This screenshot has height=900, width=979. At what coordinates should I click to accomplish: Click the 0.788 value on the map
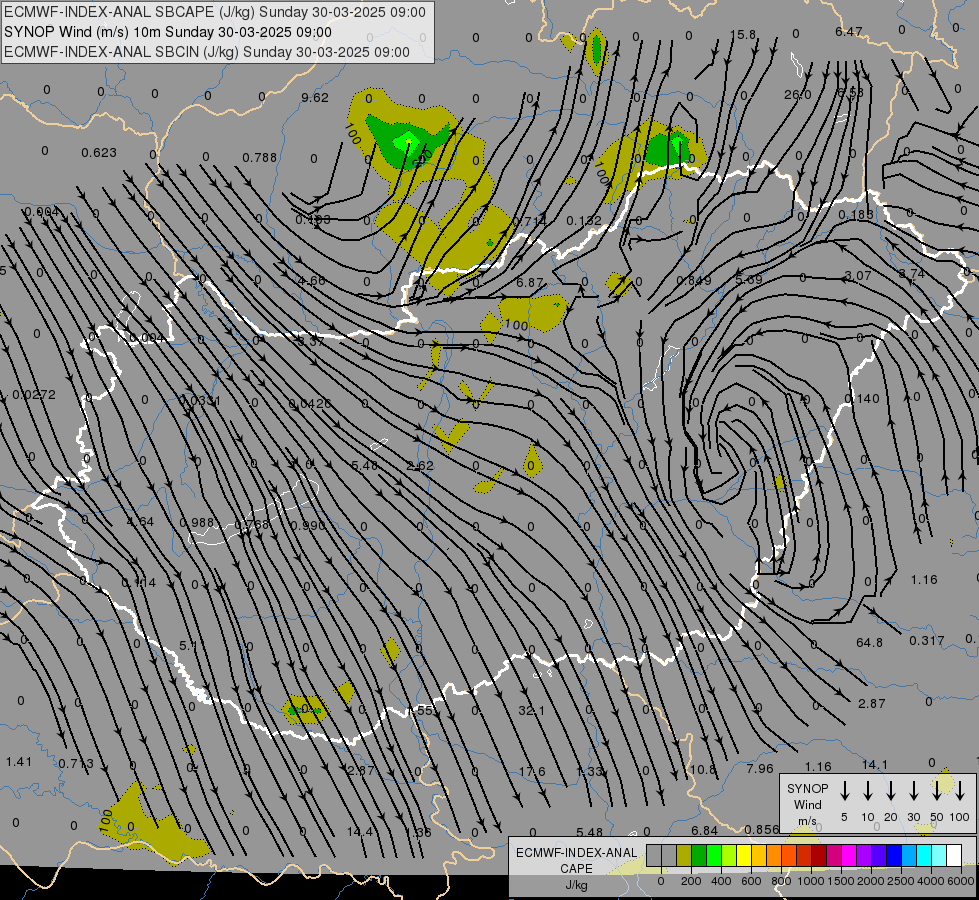pos(260,157)
